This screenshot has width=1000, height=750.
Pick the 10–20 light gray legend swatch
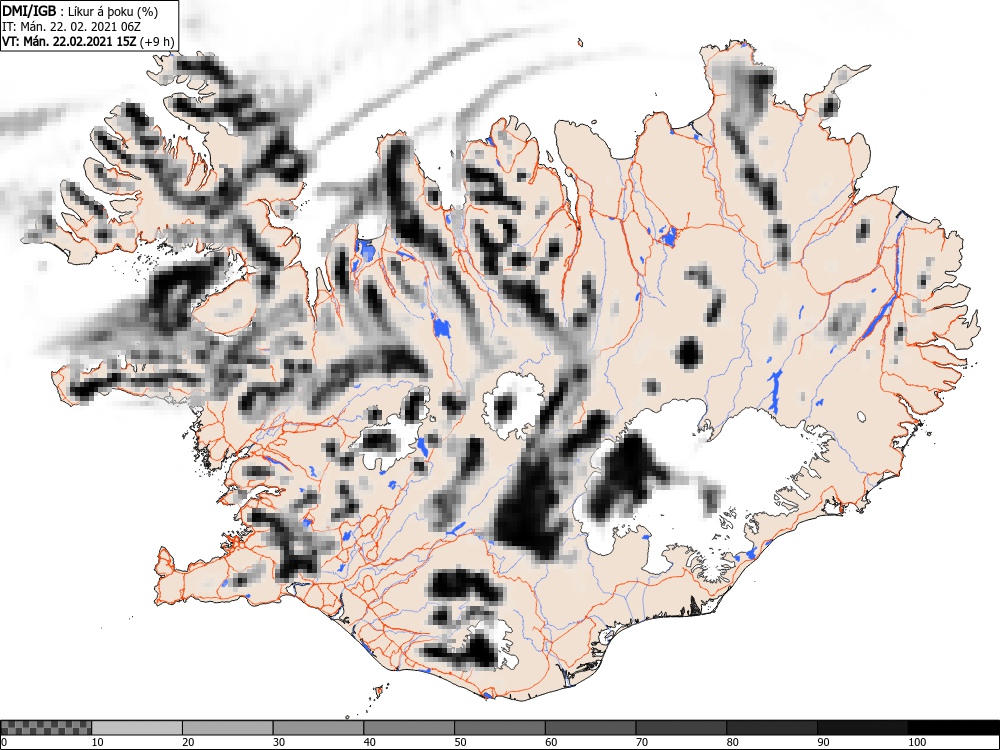(137, 728)
